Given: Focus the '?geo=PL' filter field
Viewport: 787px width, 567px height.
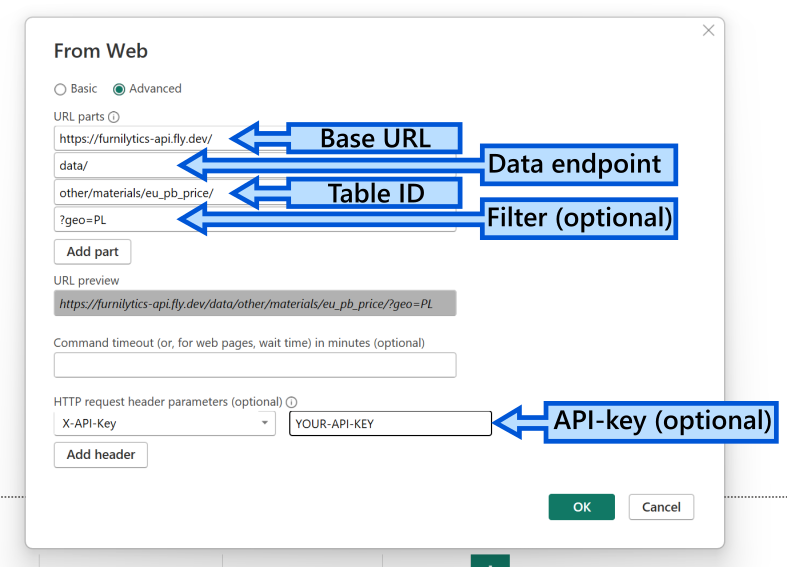Looking at the screenshot, I should 255,220.
